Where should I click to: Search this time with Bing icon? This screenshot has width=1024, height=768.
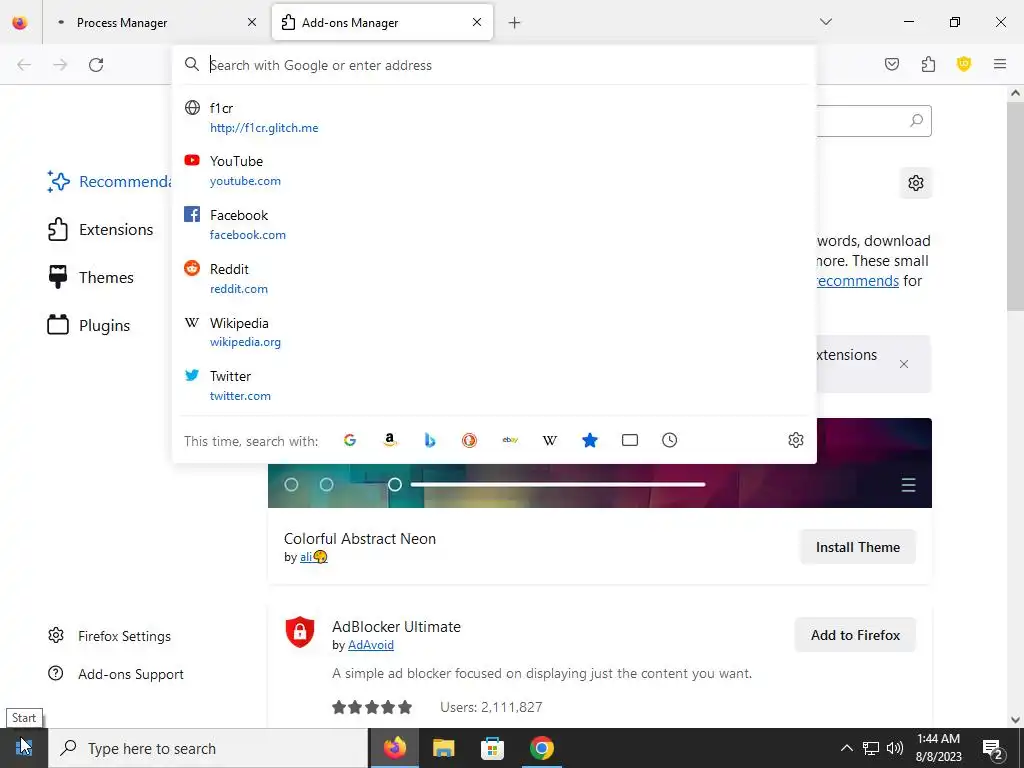pos(430,440)
